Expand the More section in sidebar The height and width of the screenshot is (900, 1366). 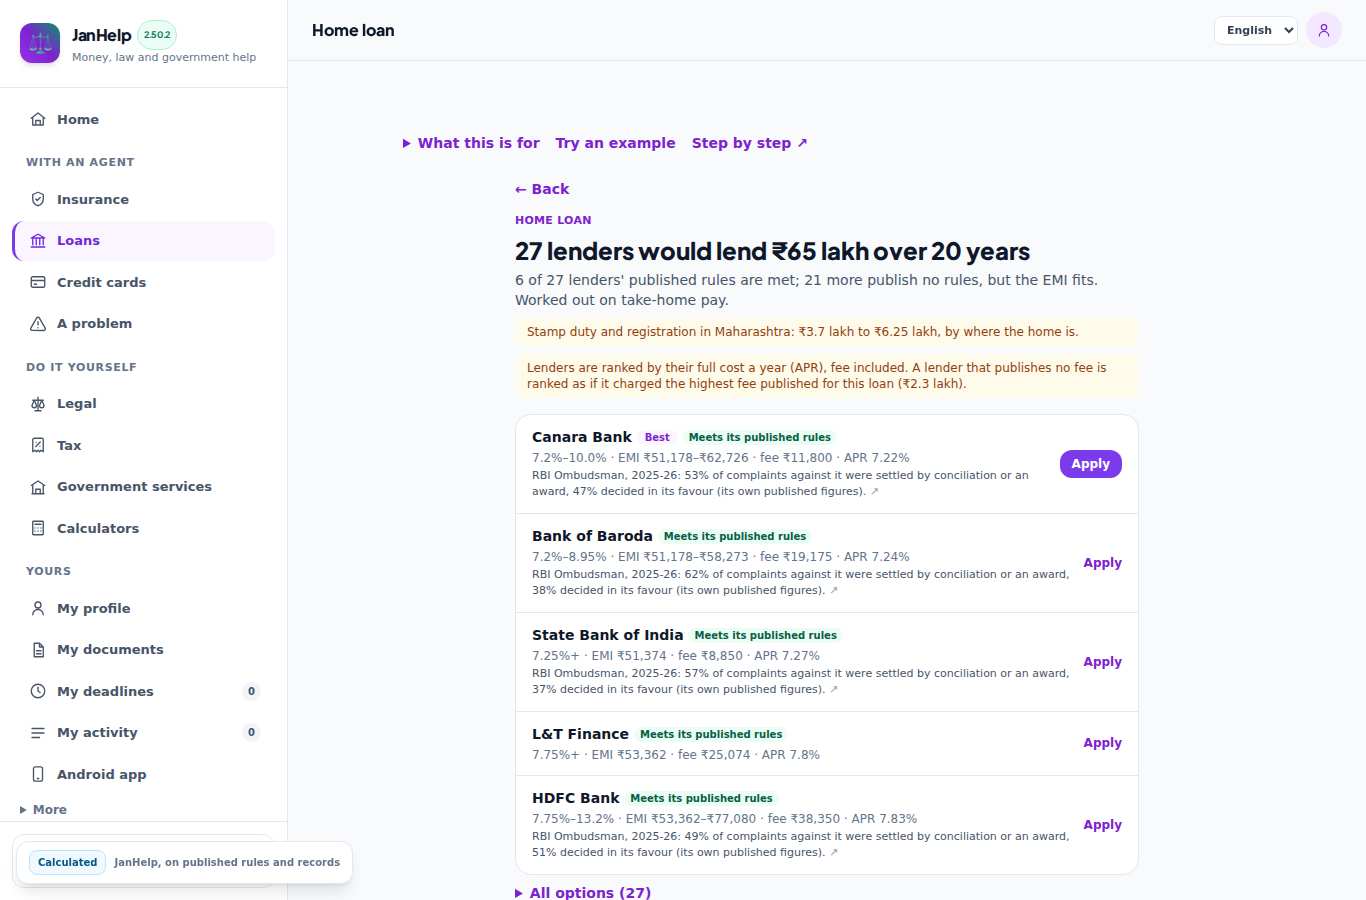pyautogui.click(x=43, y=810)
